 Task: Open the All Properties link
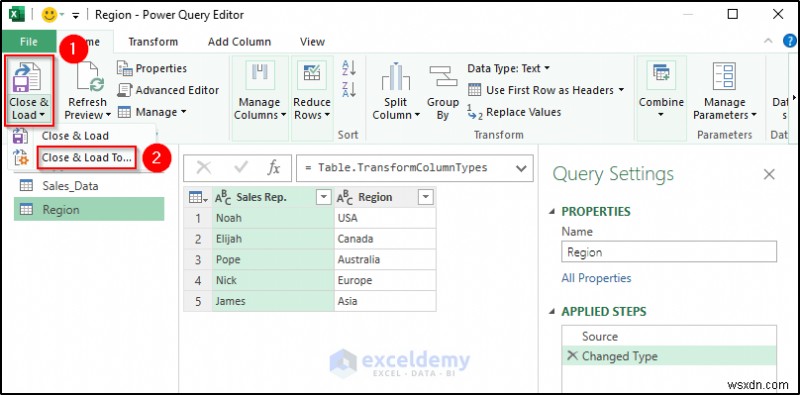[596, 278]
